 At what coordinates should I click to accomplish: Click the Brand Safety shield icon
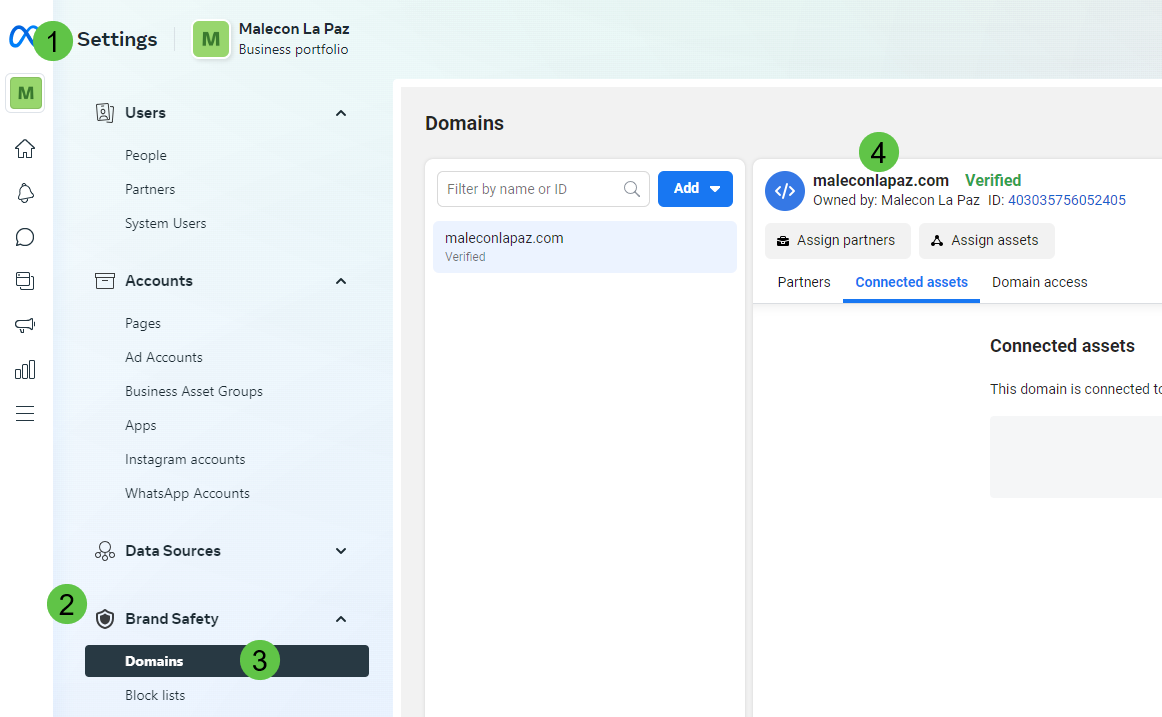point(105,618)
